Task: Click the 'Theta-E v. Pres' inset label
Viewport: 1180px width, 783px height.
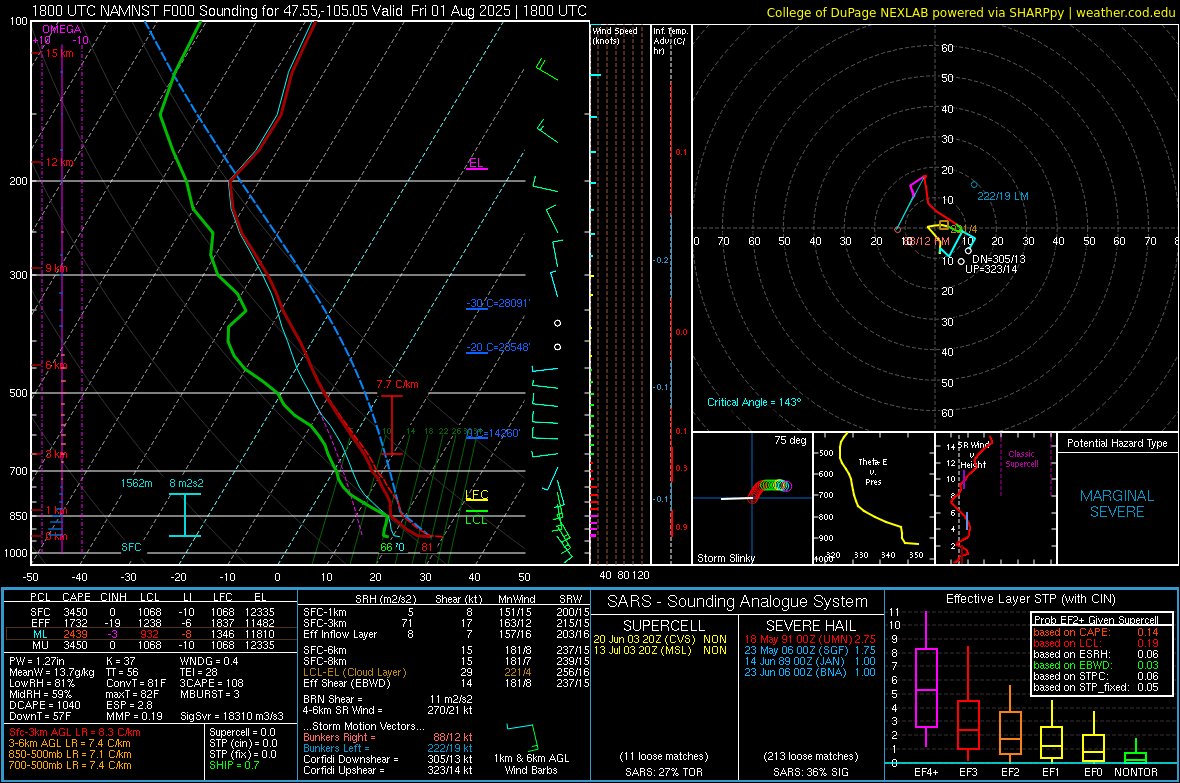Action: point(873,471)
